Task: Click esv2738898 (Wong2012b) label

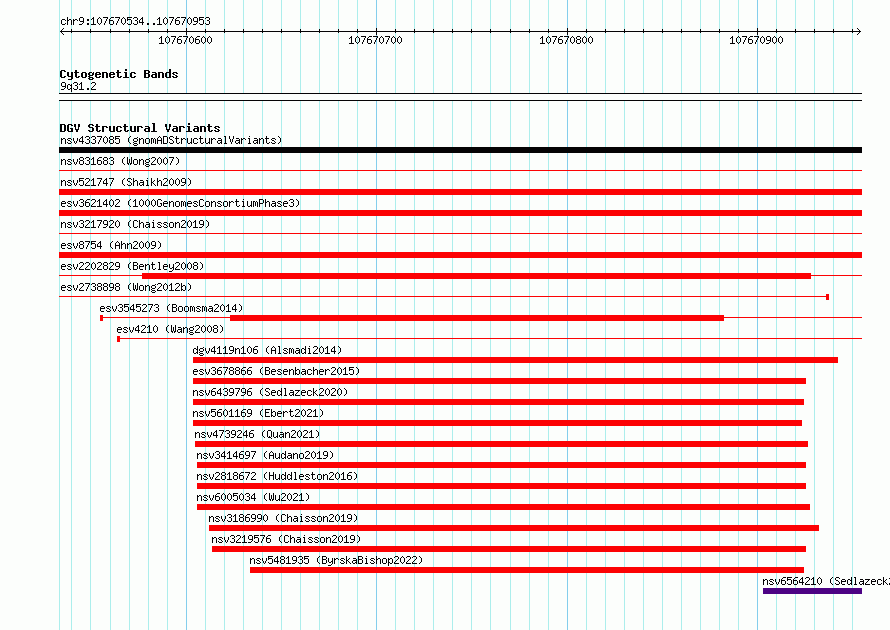Action: [126, 287]
